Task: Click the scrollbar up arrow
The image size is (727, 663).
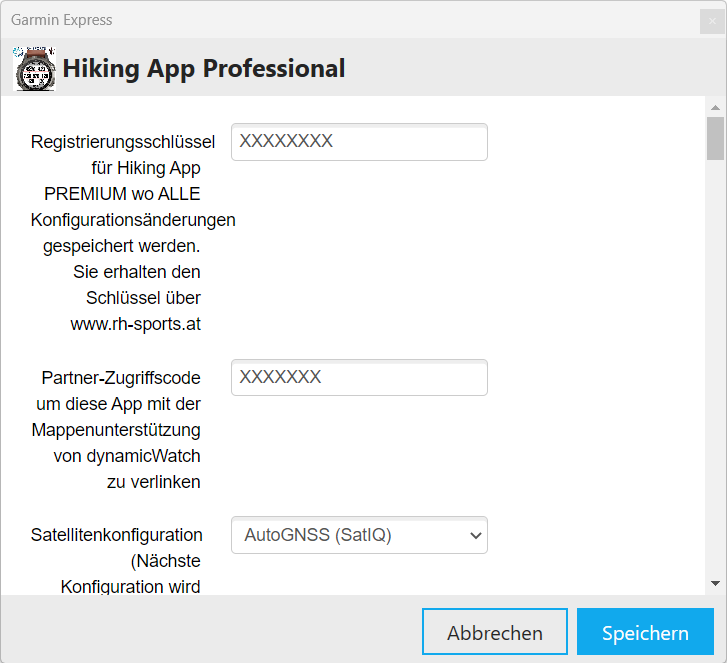Action: click(715, 107)
